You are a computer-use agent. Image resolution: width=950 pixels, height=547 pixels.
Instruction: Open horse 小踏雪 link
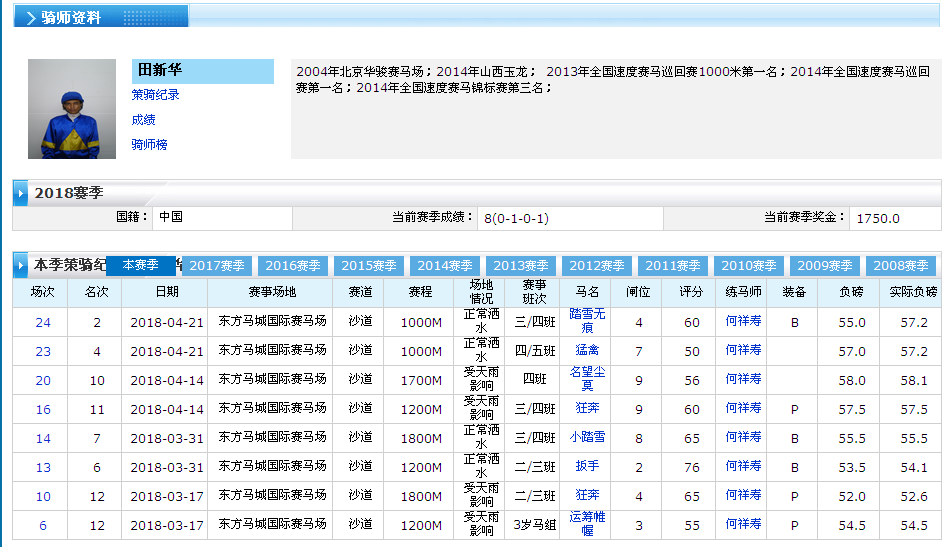click(x=587, y=437)
